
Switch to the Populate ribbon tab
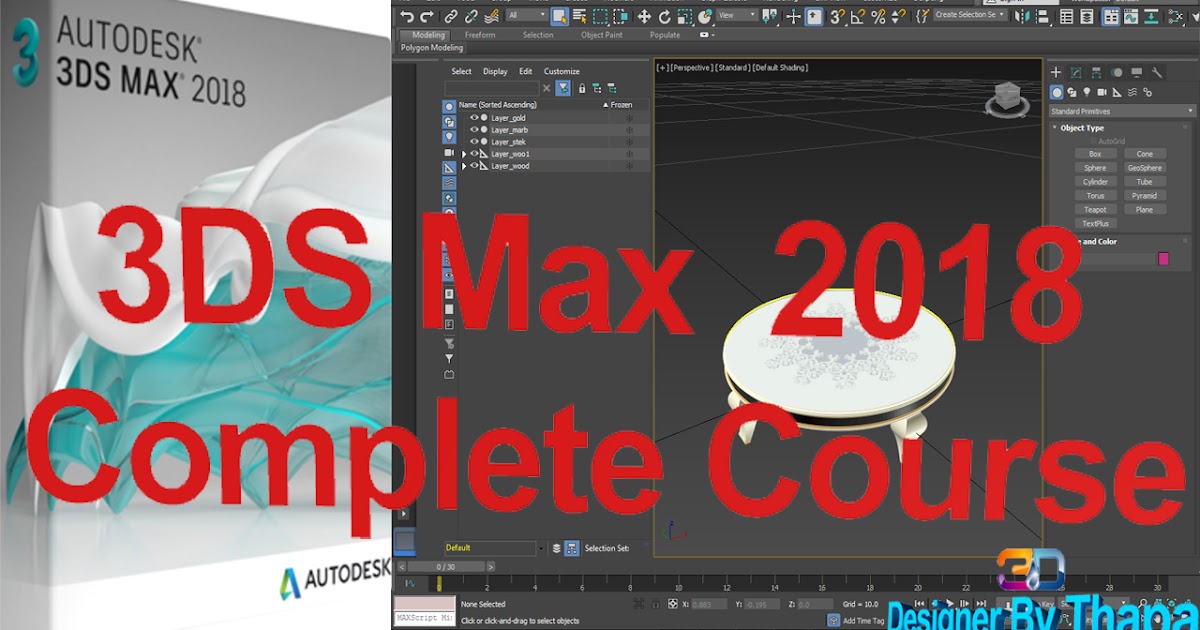pyautogui.click(x=665, y=35)
